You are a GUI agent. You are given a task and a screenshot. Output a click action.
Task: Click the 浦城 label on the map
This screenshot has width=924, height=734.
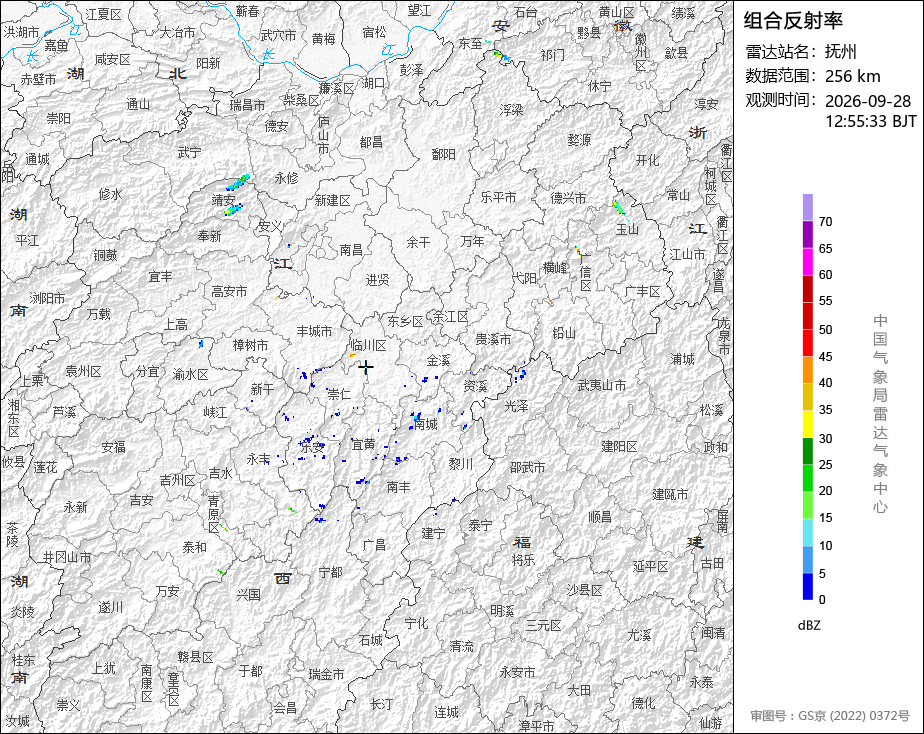[682, 358]
